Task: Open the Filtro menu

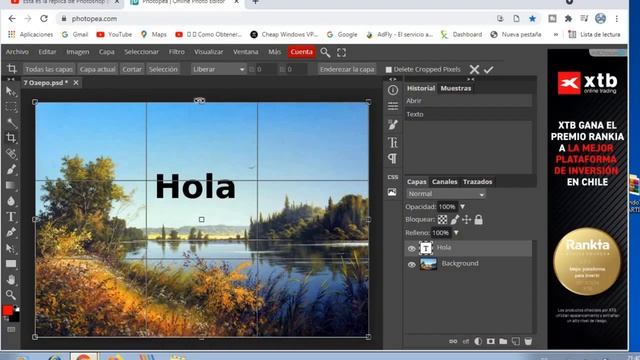Action: coord(177,52)
